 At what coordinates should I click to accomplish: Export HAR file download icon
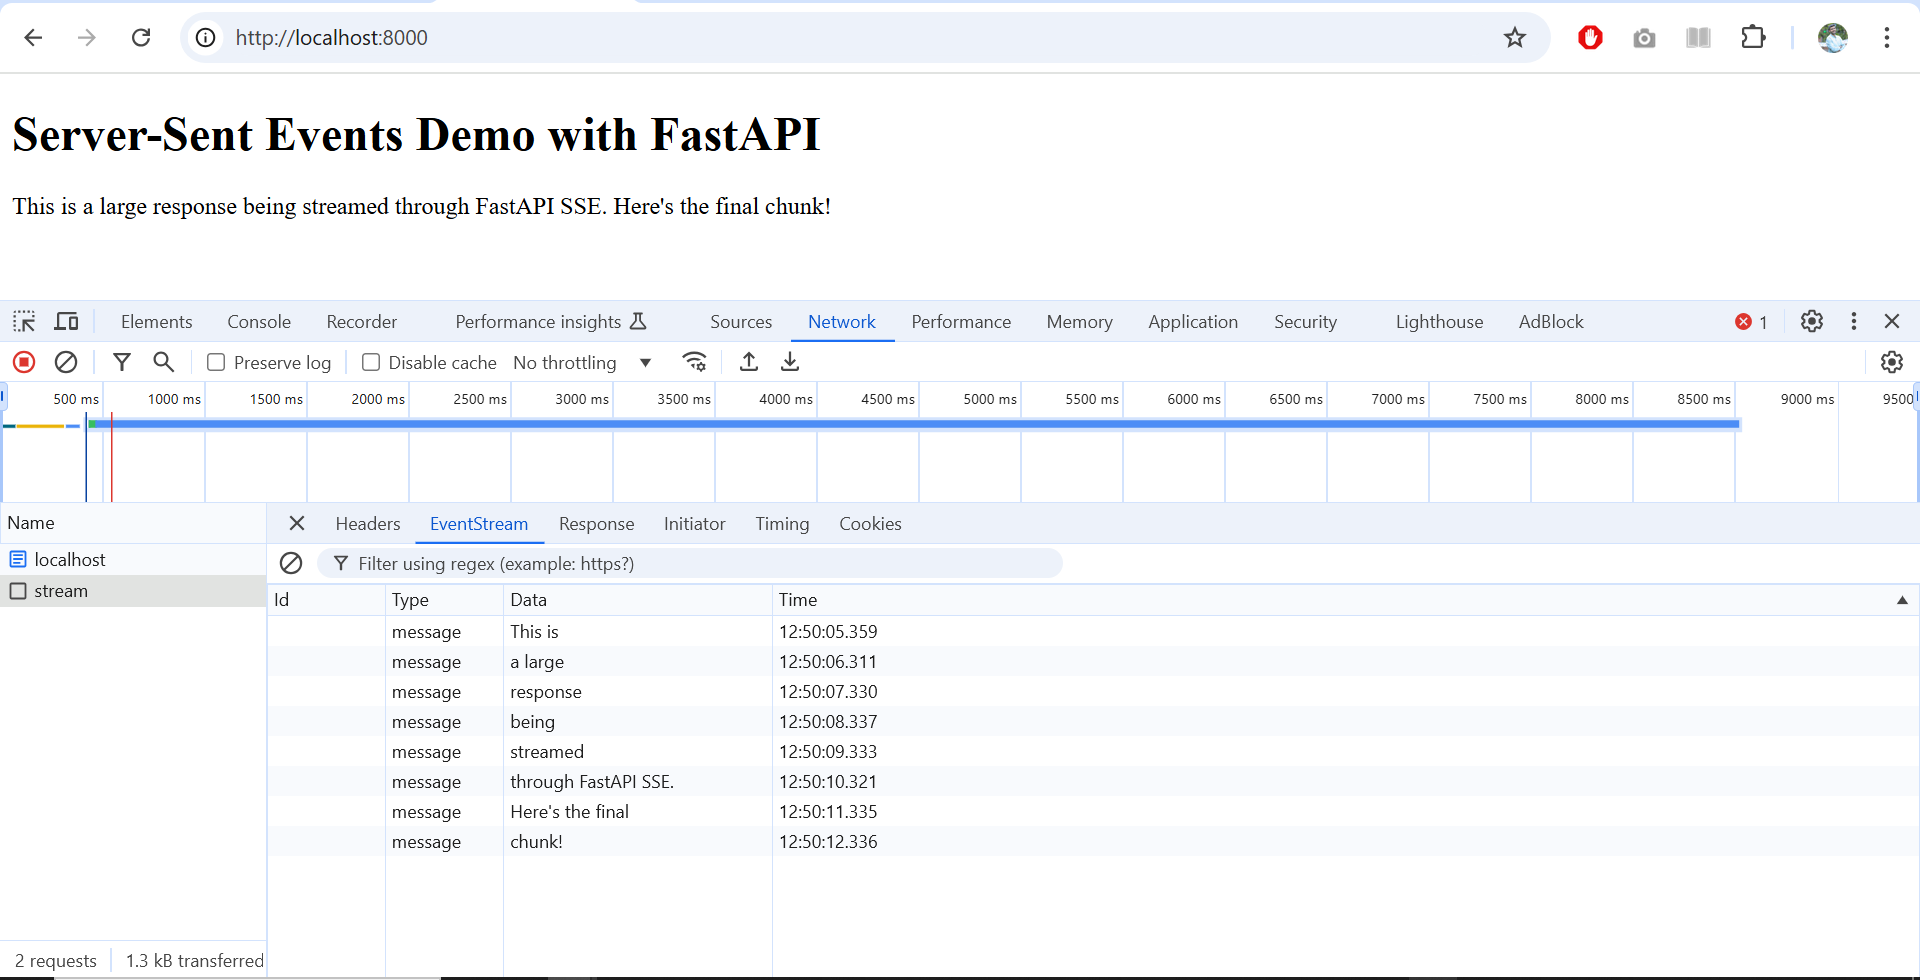click(x=790, y=362)
